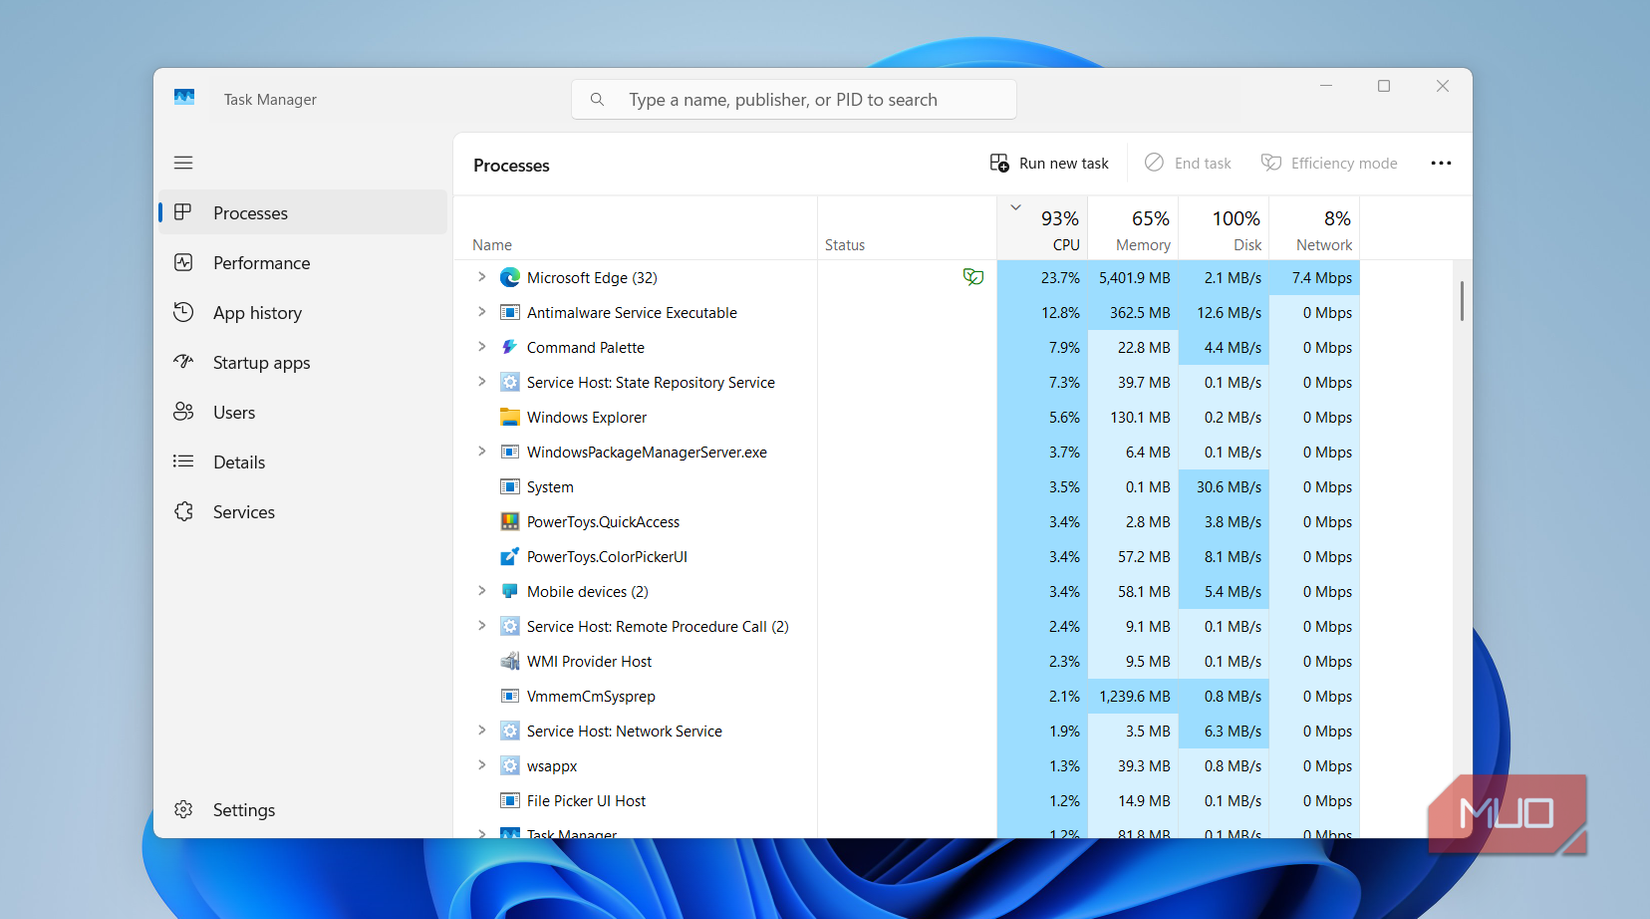The image size is (1650, 919).
Task: Click the VmmemCmSysprep process icon
Action: (510, 696)
